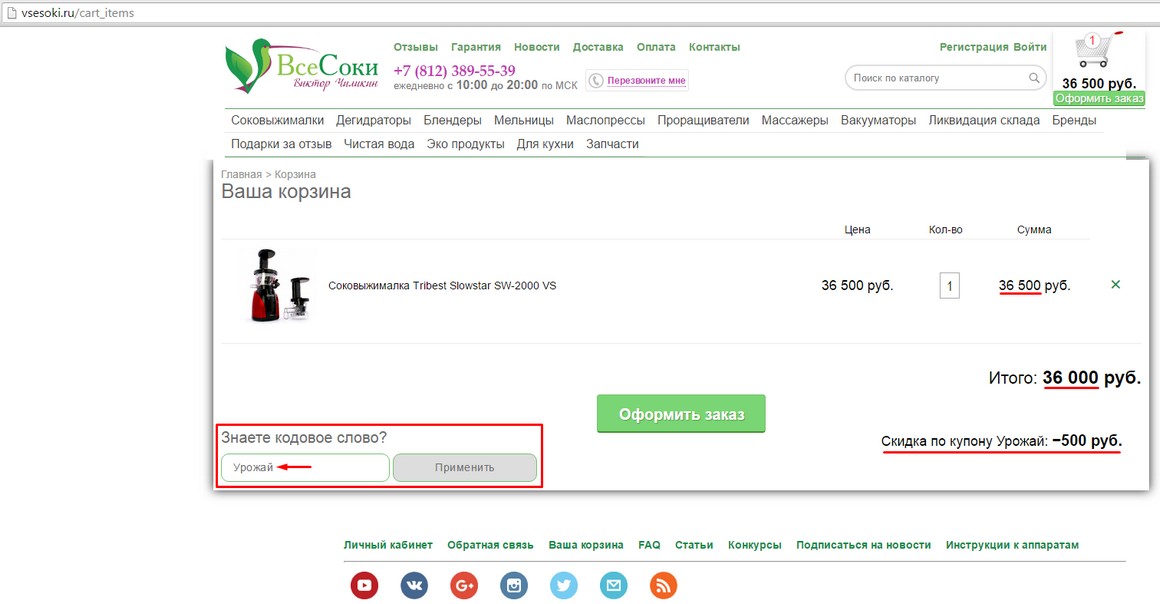This screenshot has width=1160, height=604.
Task: Open the Статьи footer link
Action: pyautogui.click(x=694, y=545)
